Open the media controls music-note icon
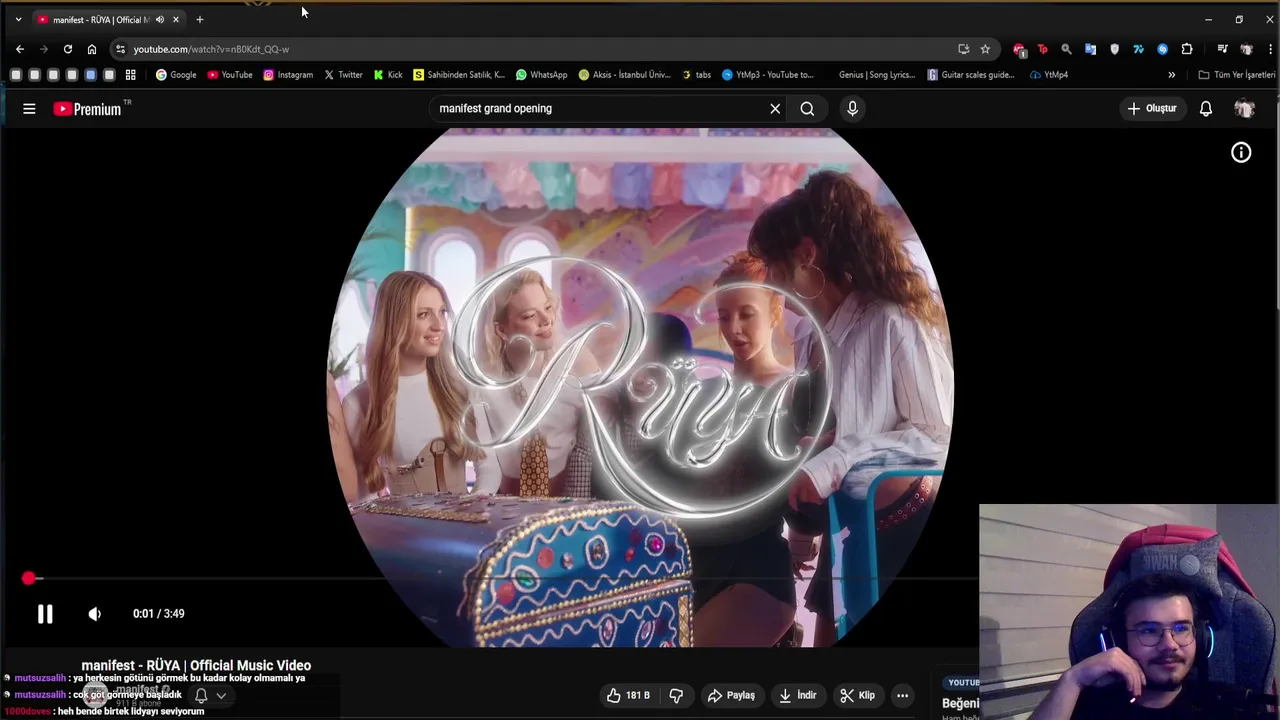Viewport: 1280px width, 720px height. point(1222,49)
